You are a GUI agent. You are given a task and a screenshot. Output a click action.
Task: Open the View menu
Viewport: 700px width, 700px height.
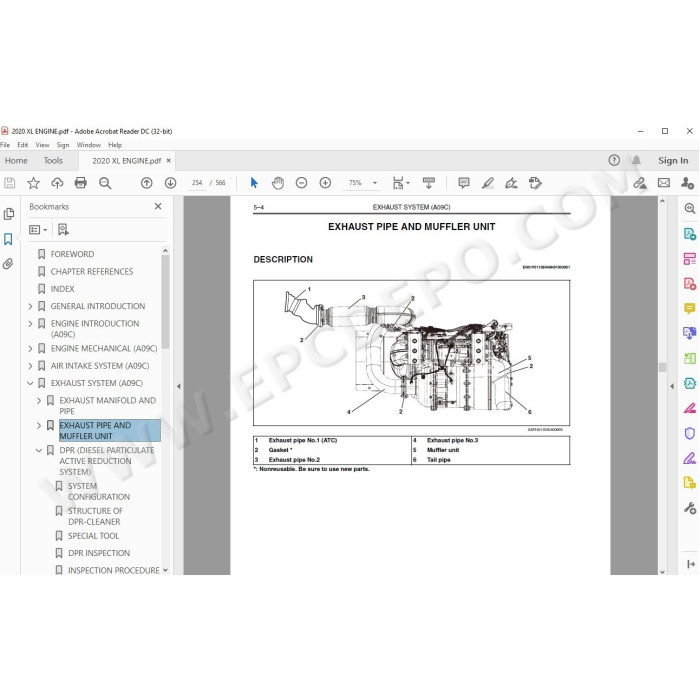(x=42, y=145)
